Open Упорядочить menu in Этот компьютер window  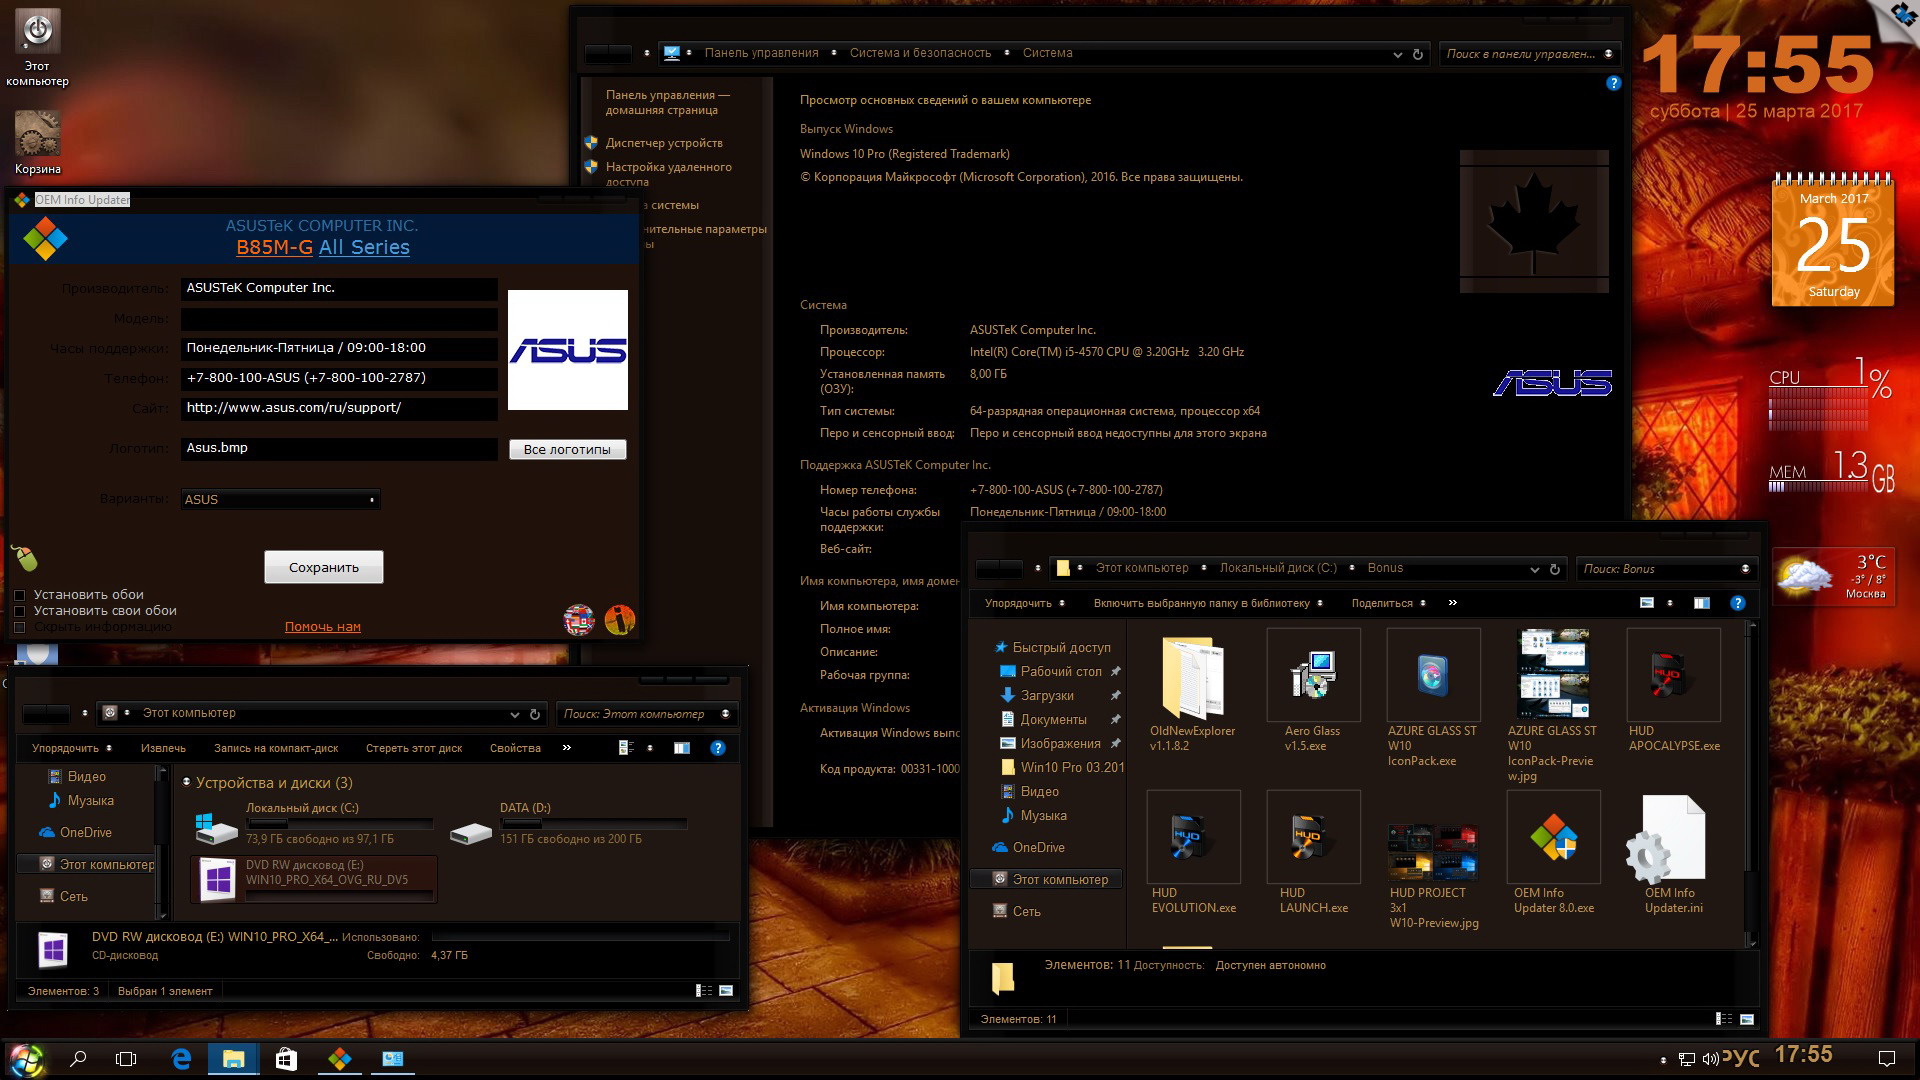[71, 748]
